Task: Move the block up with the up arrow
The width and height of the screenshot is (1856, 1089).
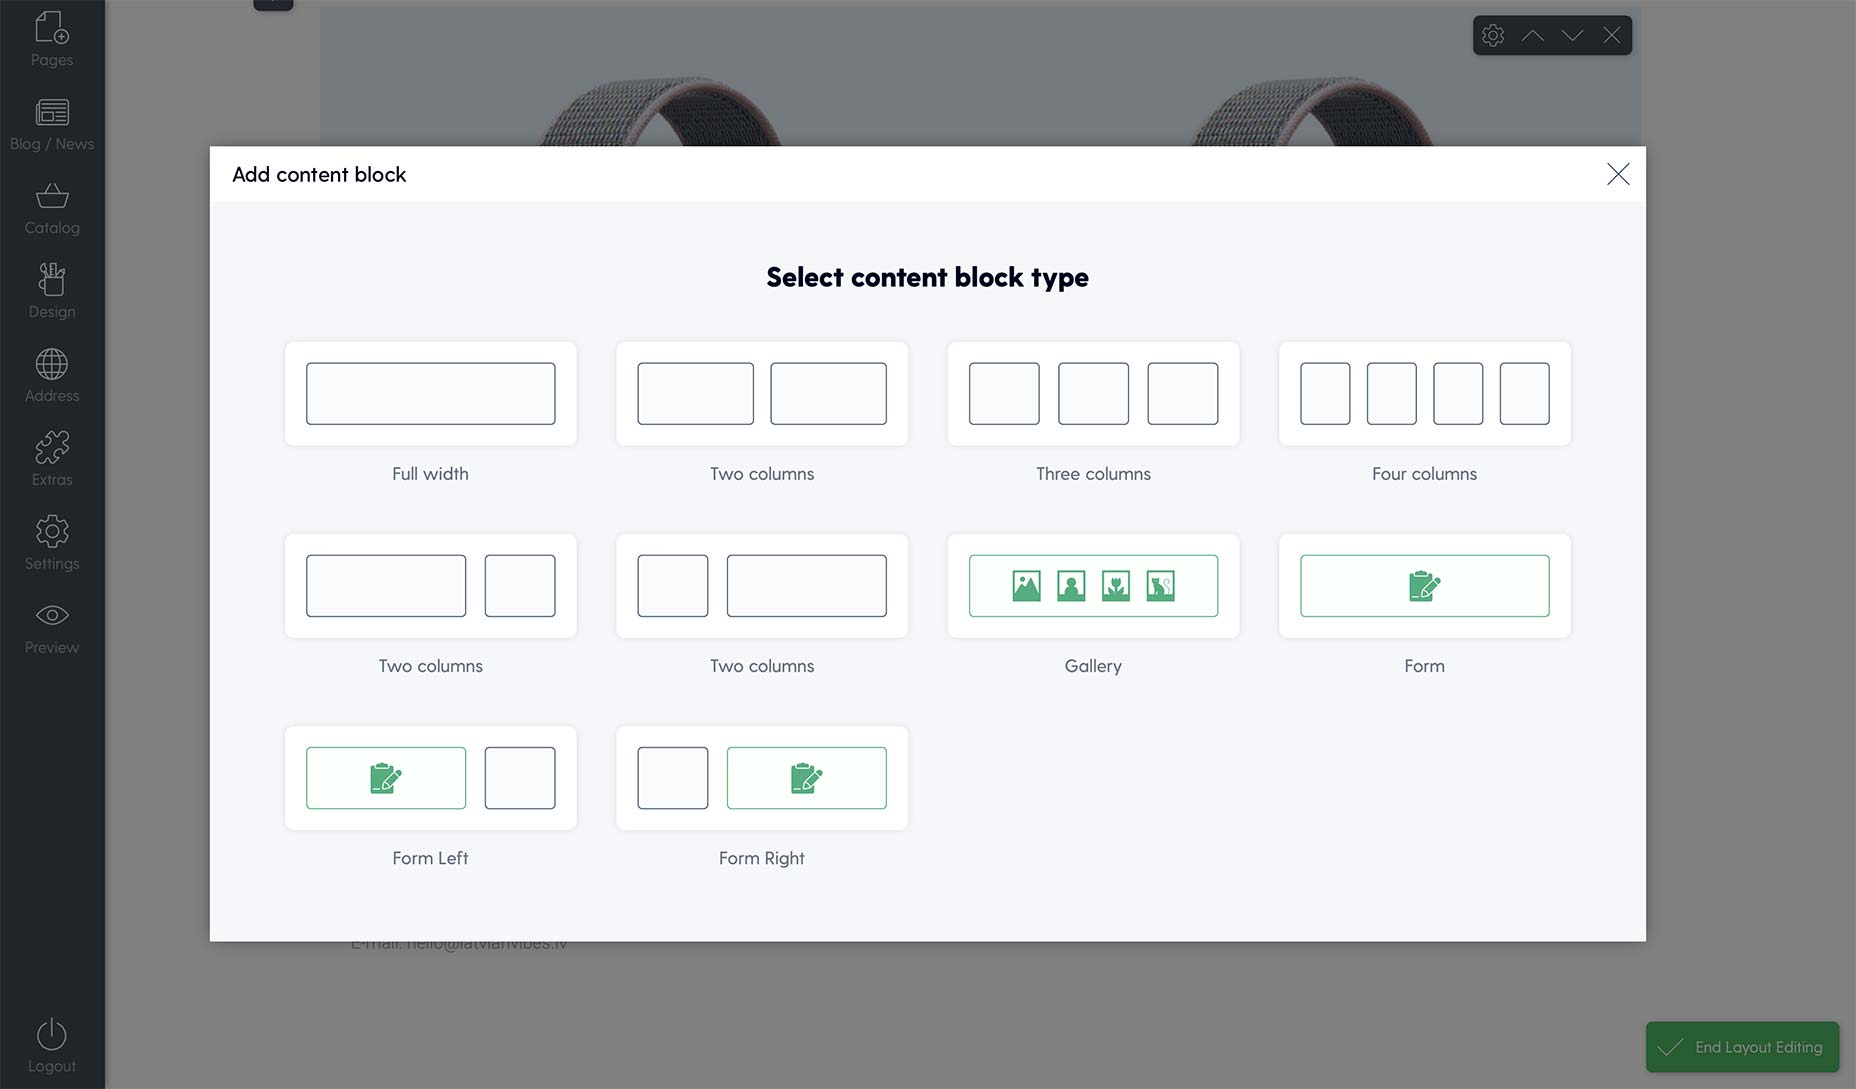Action: [1532, 35]
